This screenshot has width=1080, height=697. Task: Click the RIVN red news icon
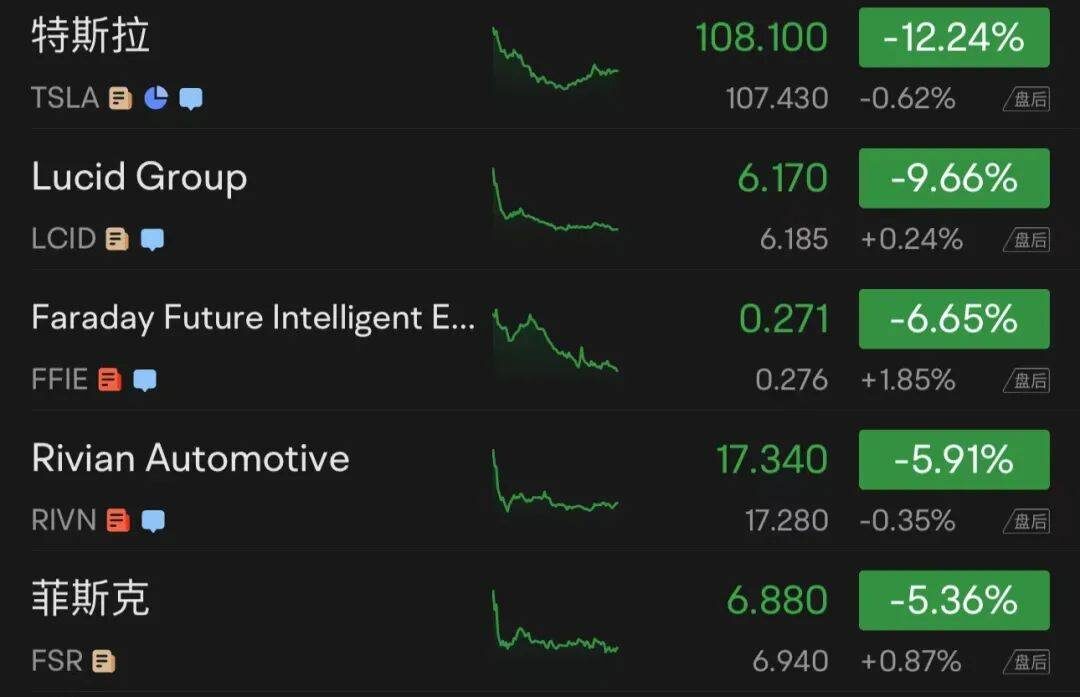pyautogui.click(x=118, y=520)
